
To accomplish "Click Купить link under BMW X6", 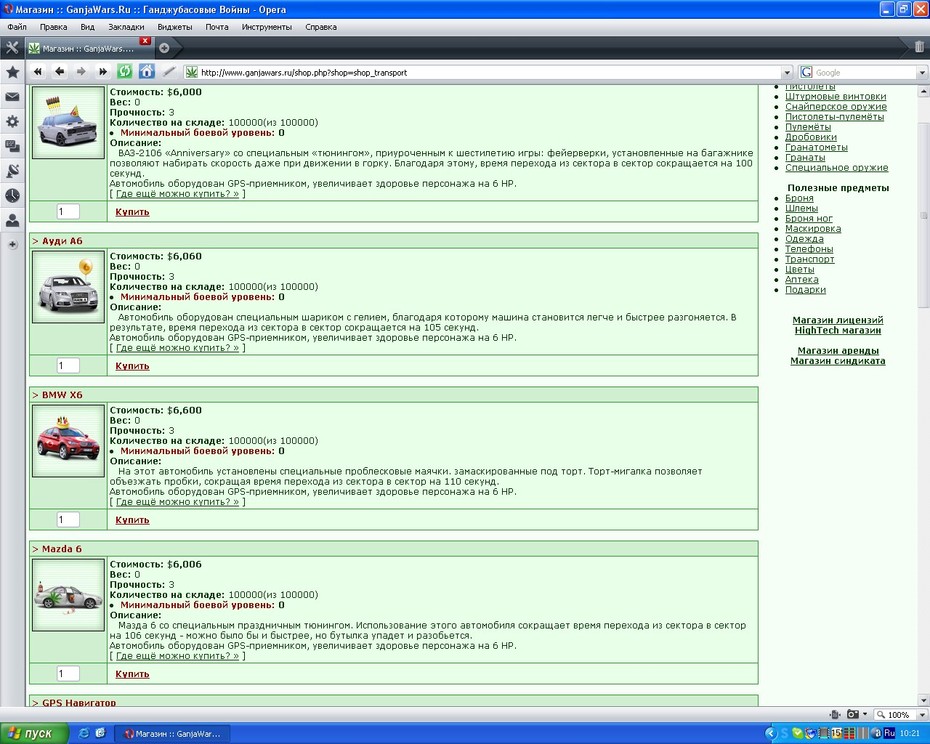I will pos(132,520).
